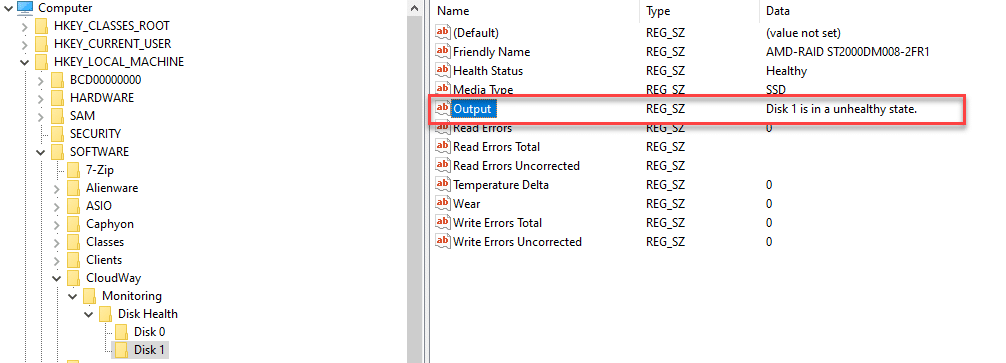The width and height of the screenshot is (1006, 363).
Task: Collapse the Disk Health key
Action: pyautogui.click(x=89, y=314)
